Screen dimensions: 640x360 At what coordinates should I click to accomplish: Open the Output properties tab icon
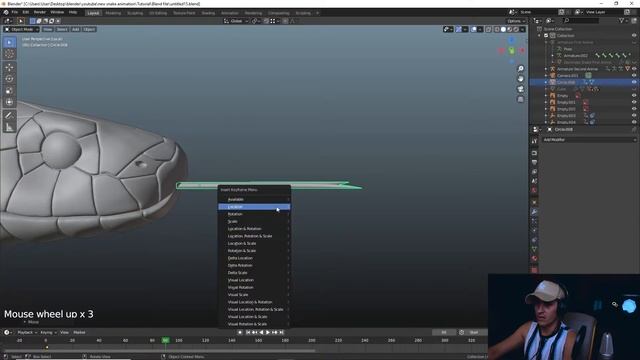[x=534, y=162]
